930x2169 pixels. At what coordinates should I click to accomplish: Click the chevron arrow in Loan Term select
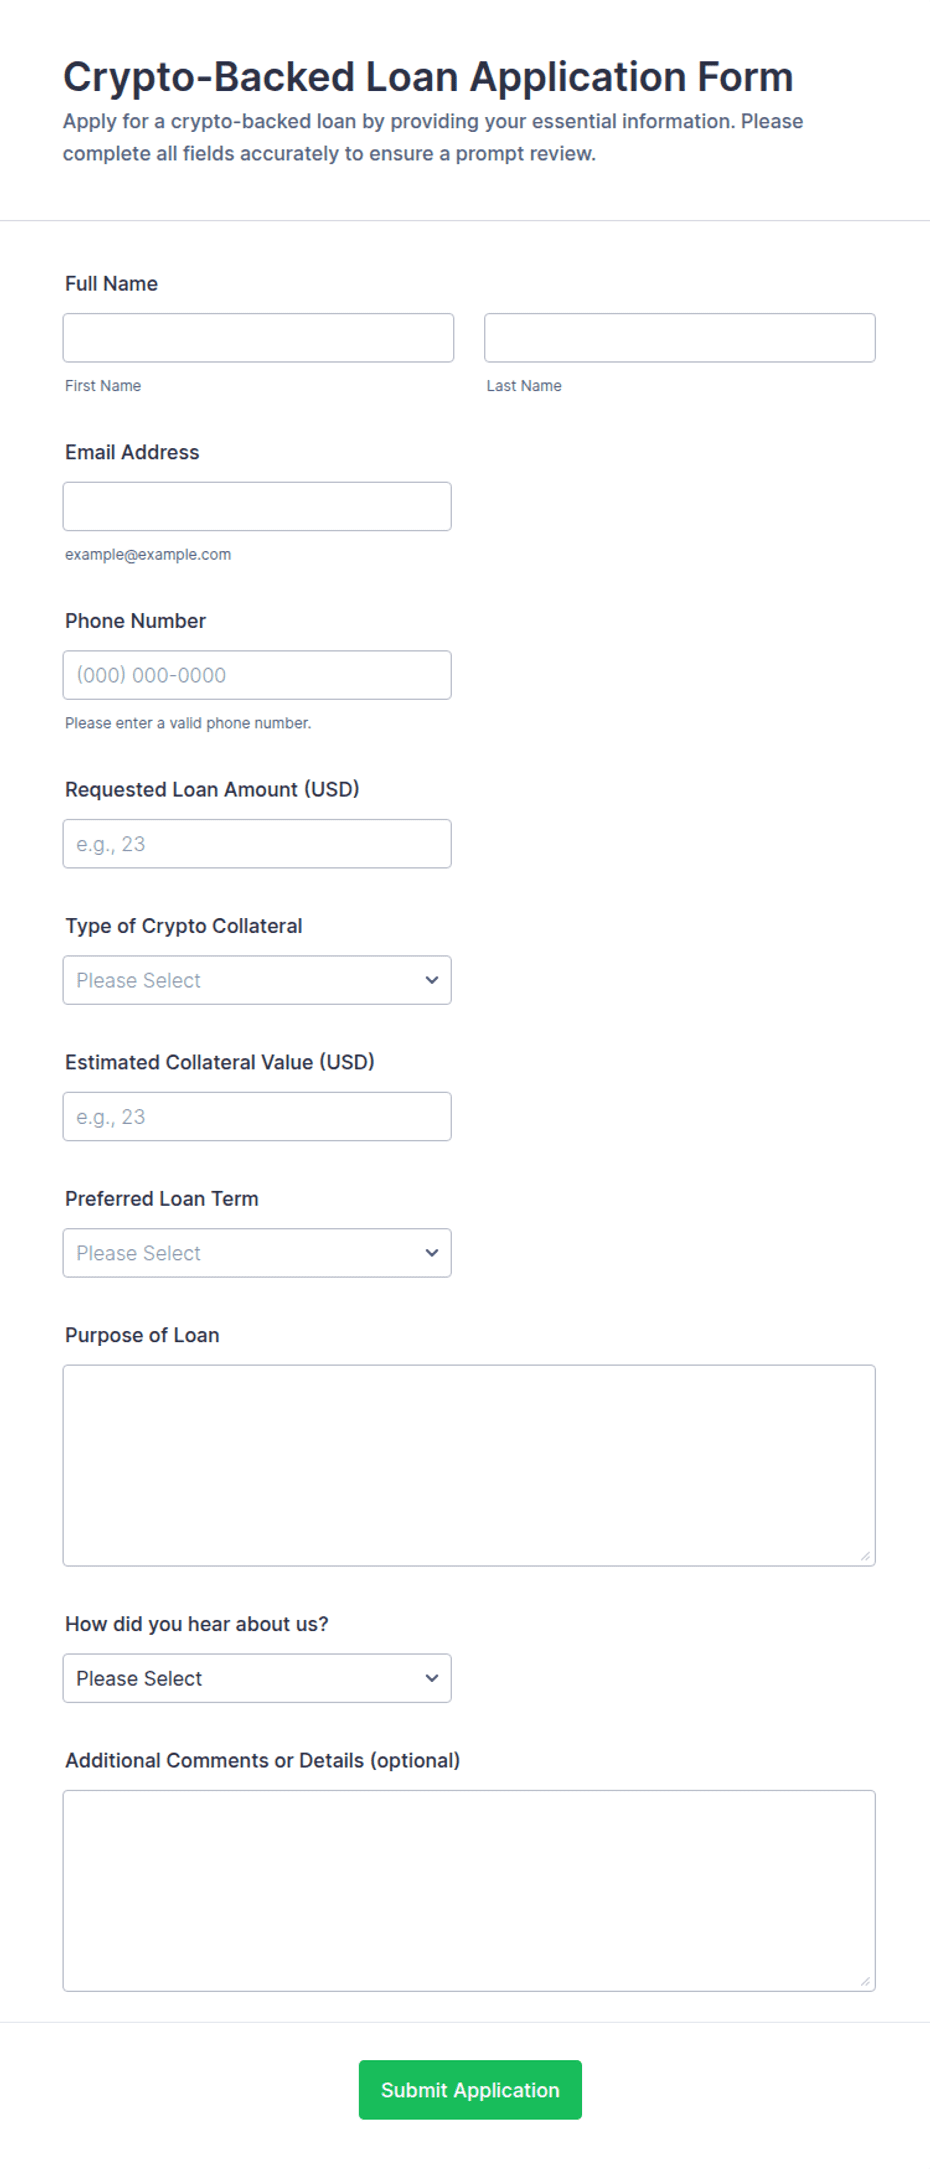tap(432, 1253)
